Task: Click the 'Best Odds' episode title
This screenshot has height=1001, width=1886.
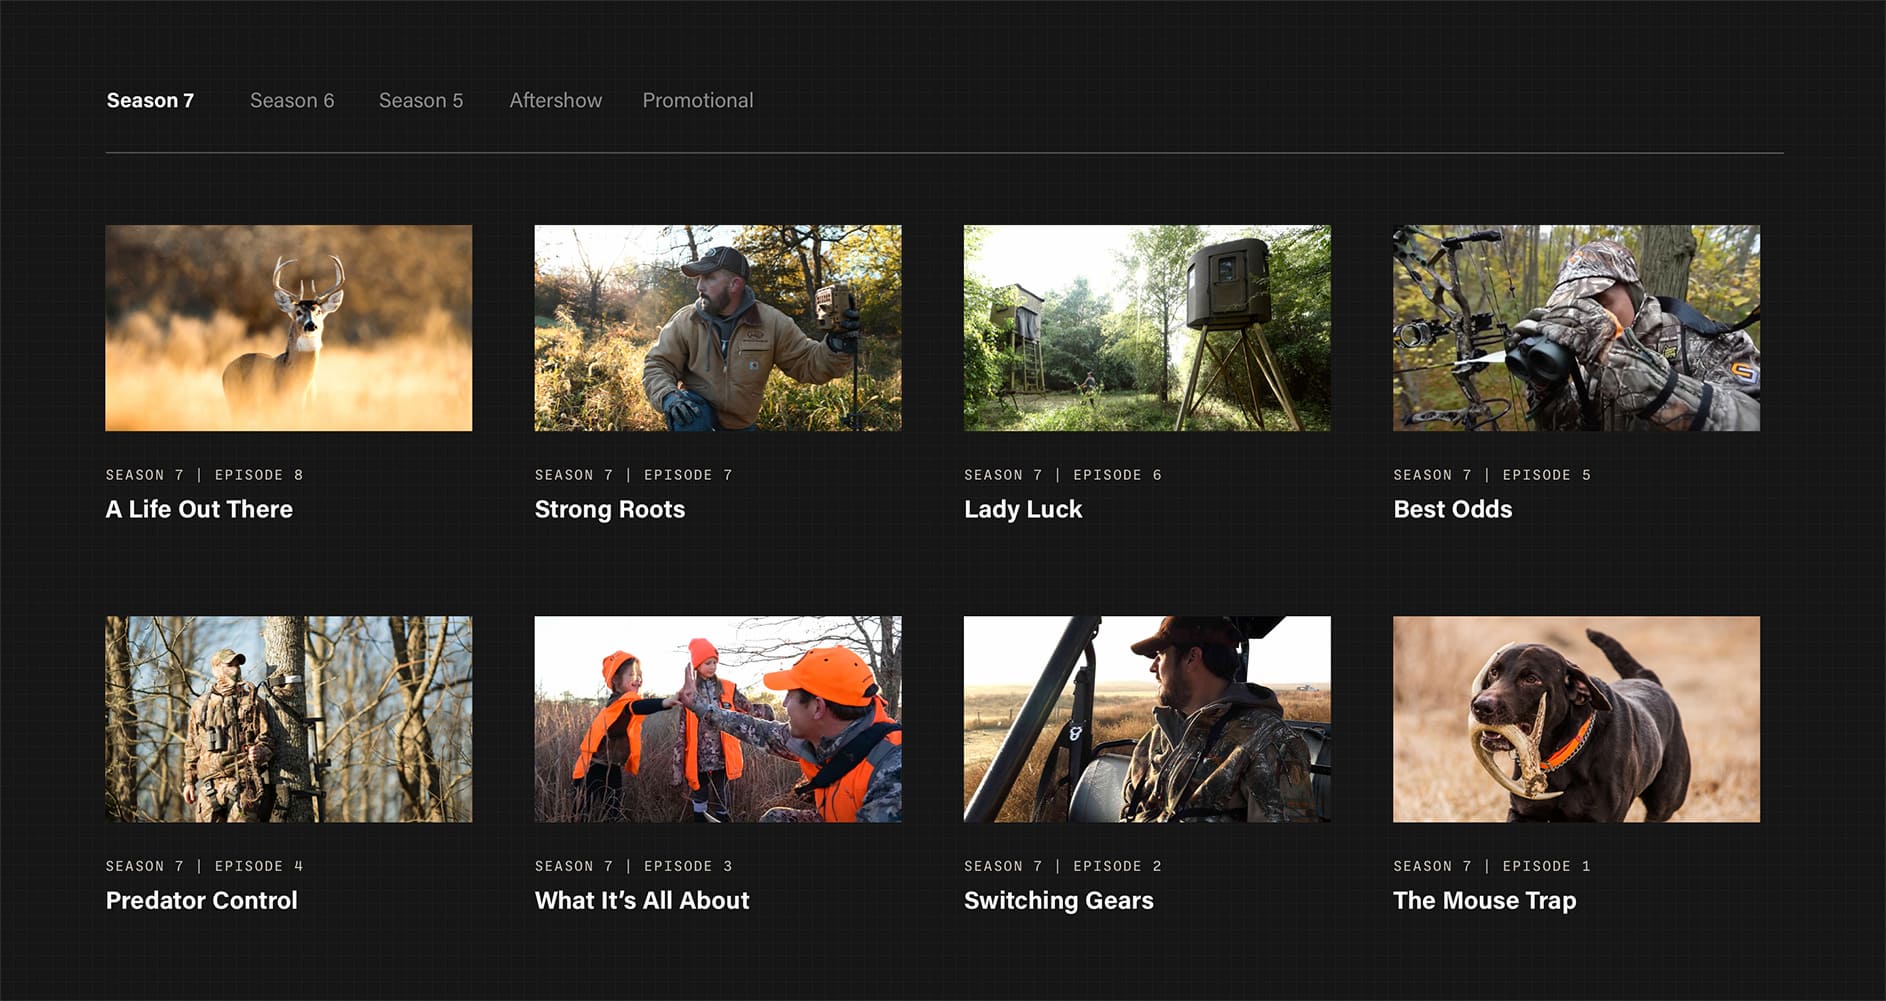Action: (x=1452, y=509)
